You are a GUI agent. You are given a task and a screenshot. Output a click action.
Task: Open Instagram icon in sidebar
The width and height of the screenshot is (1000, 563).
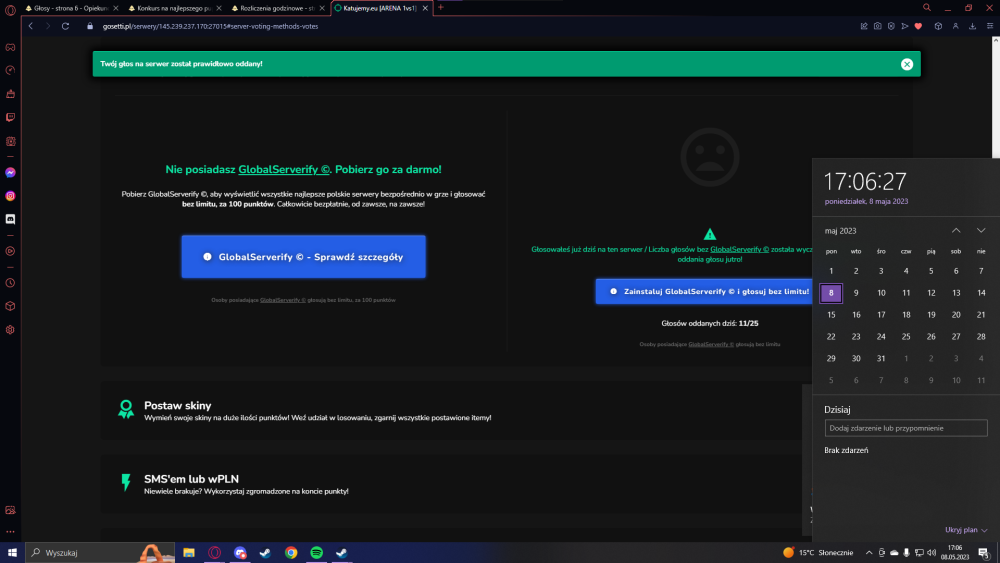click(10, 196)
